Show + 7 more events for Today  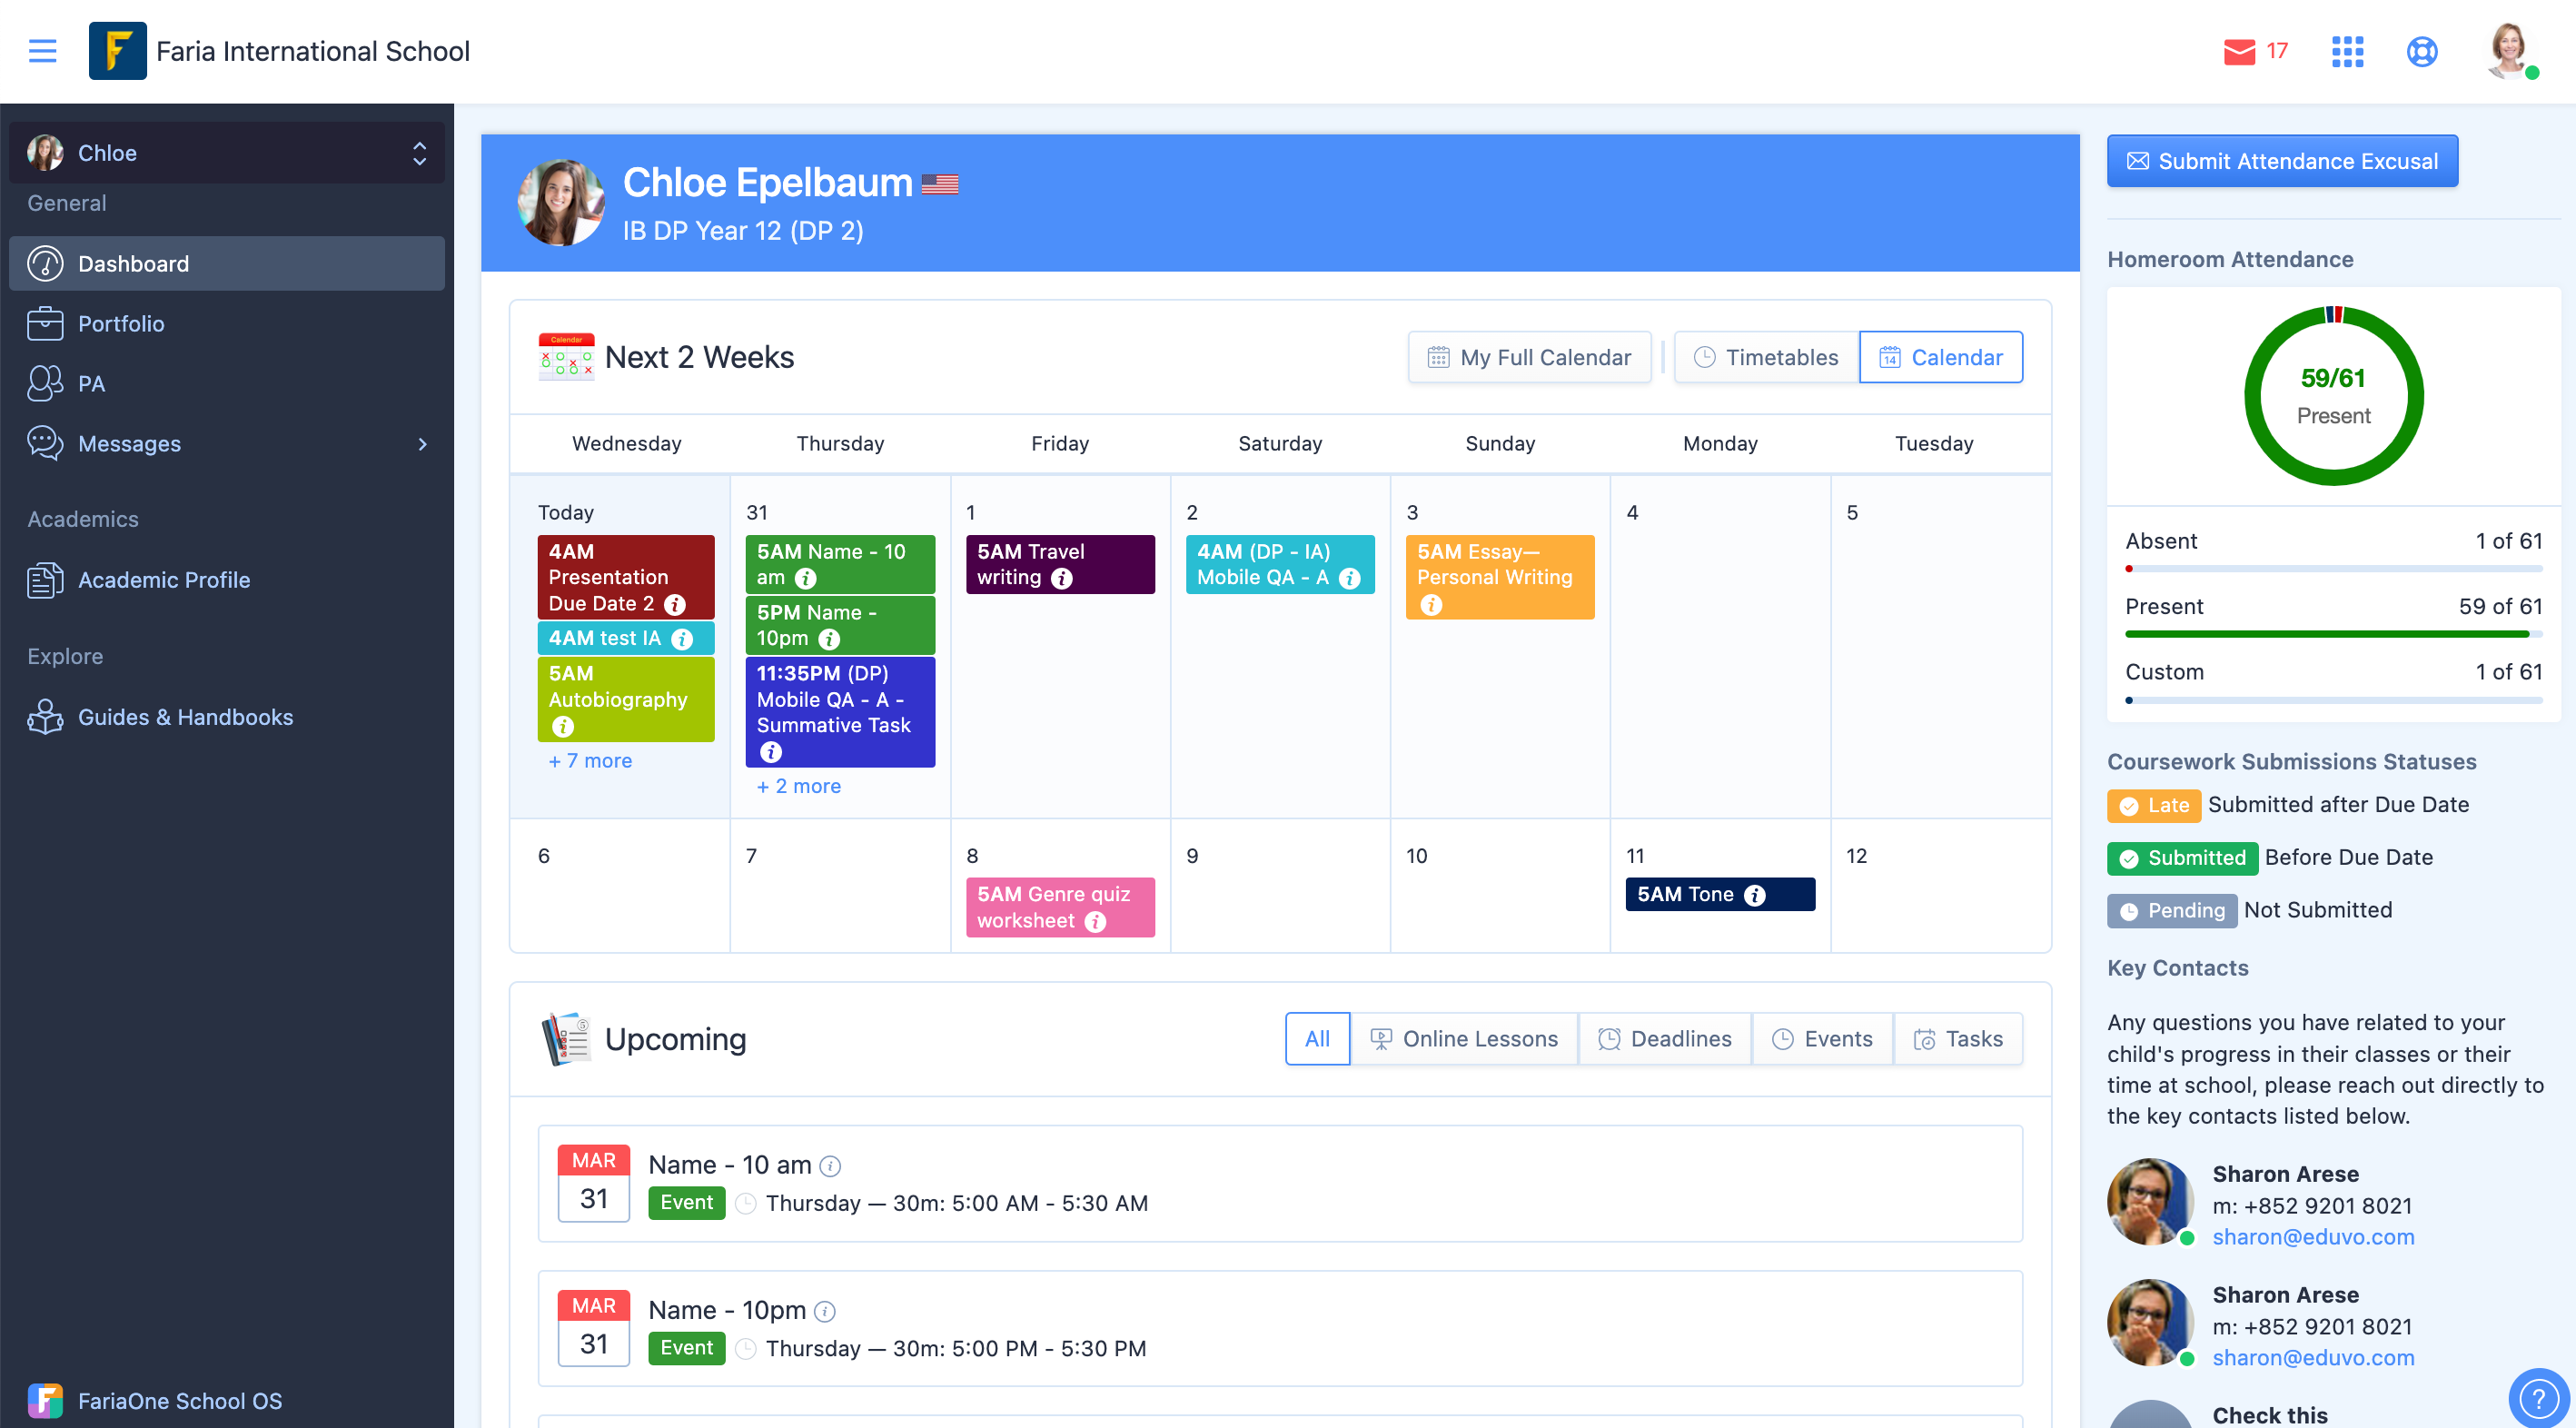coord(590,761)
